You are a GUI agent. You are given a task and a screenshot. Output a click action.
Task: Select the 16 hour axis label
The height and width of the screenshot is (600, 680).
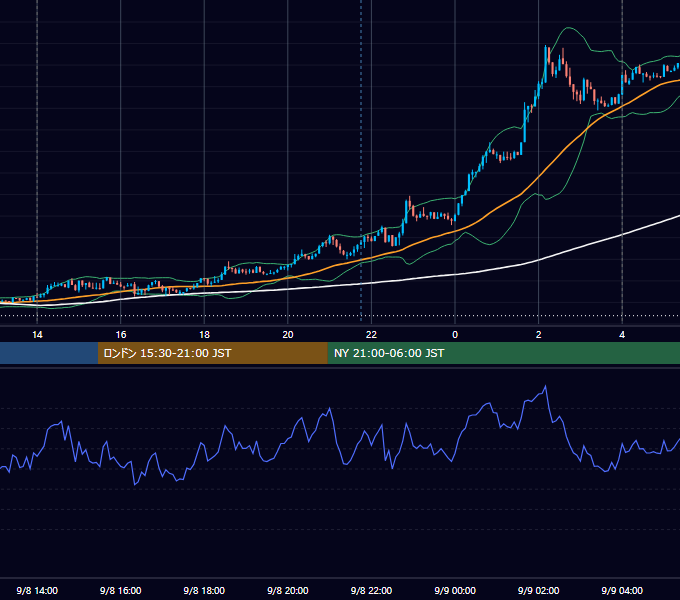[121, 335]
